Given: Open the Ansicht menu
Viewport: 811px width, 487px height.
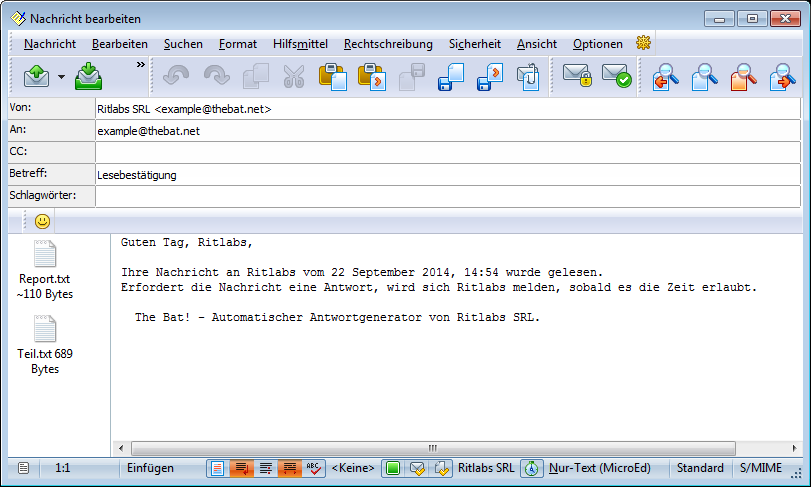Looking at the screenshot, I should click(536, 44).
